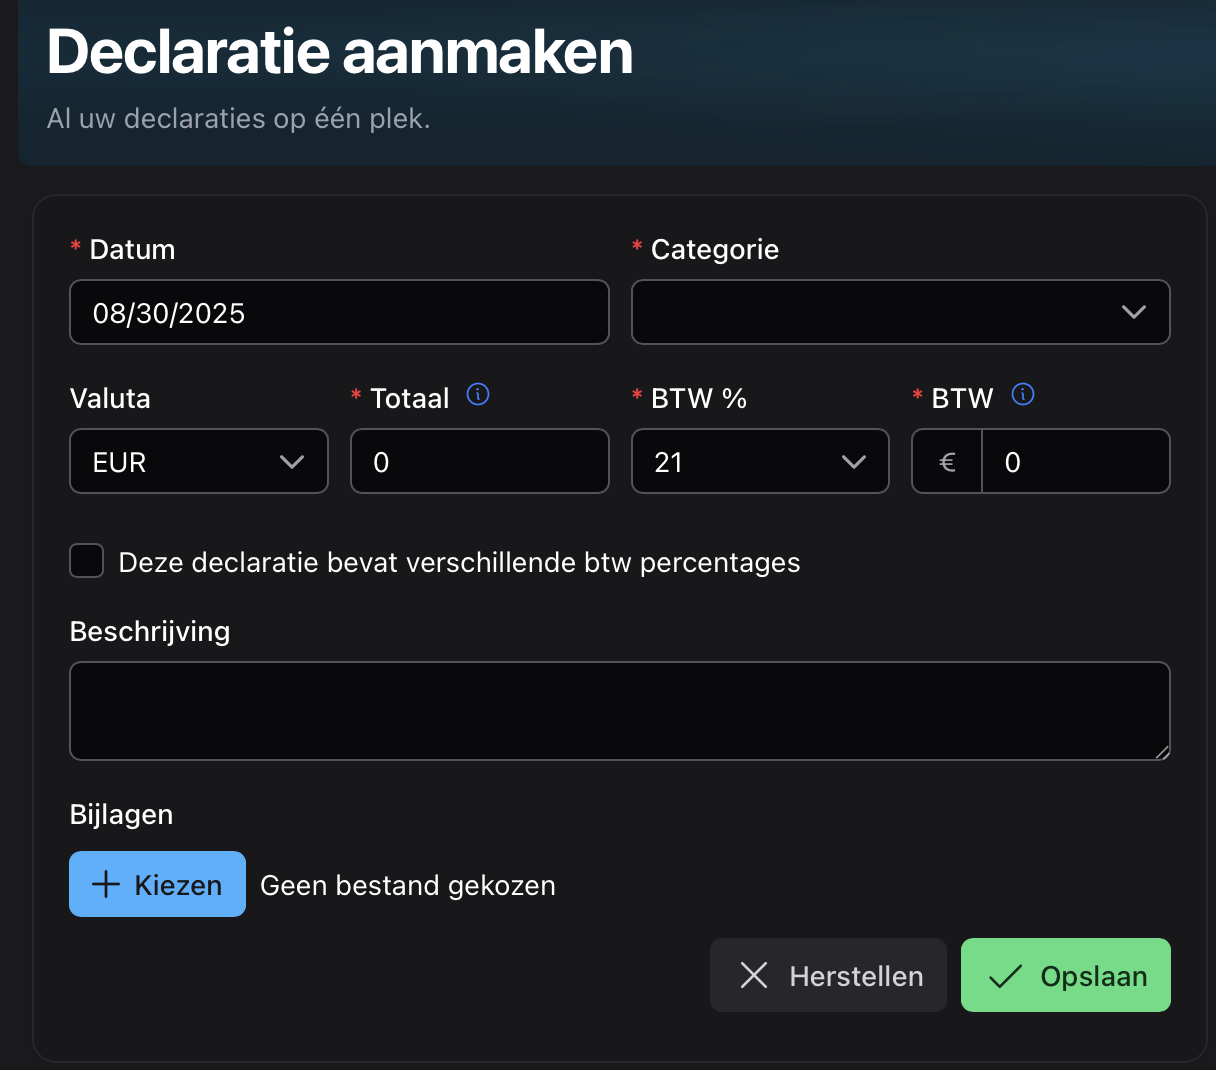
Task: Expand the Valuta dropdown showing EUR
Action: [x=198, y=461]
